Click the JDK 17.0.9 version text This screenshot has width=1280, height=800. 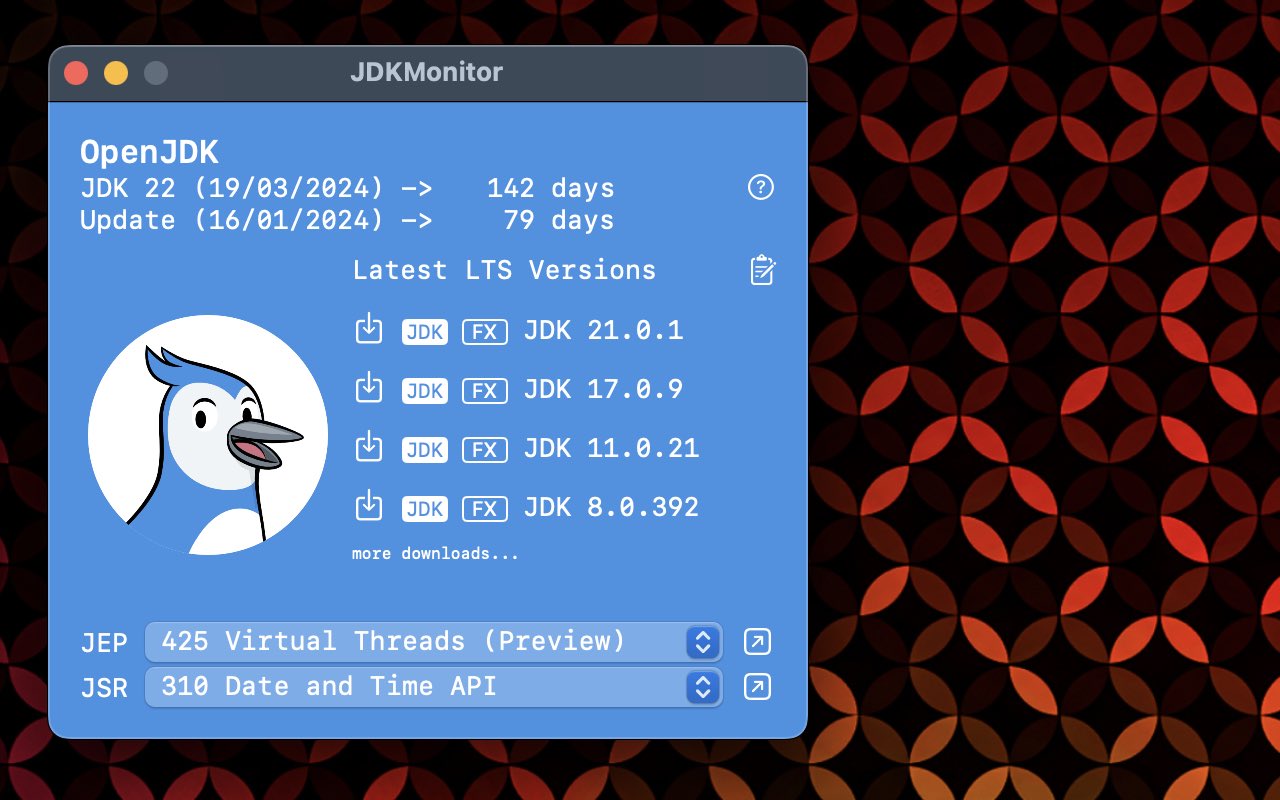(x=603, y=389)
